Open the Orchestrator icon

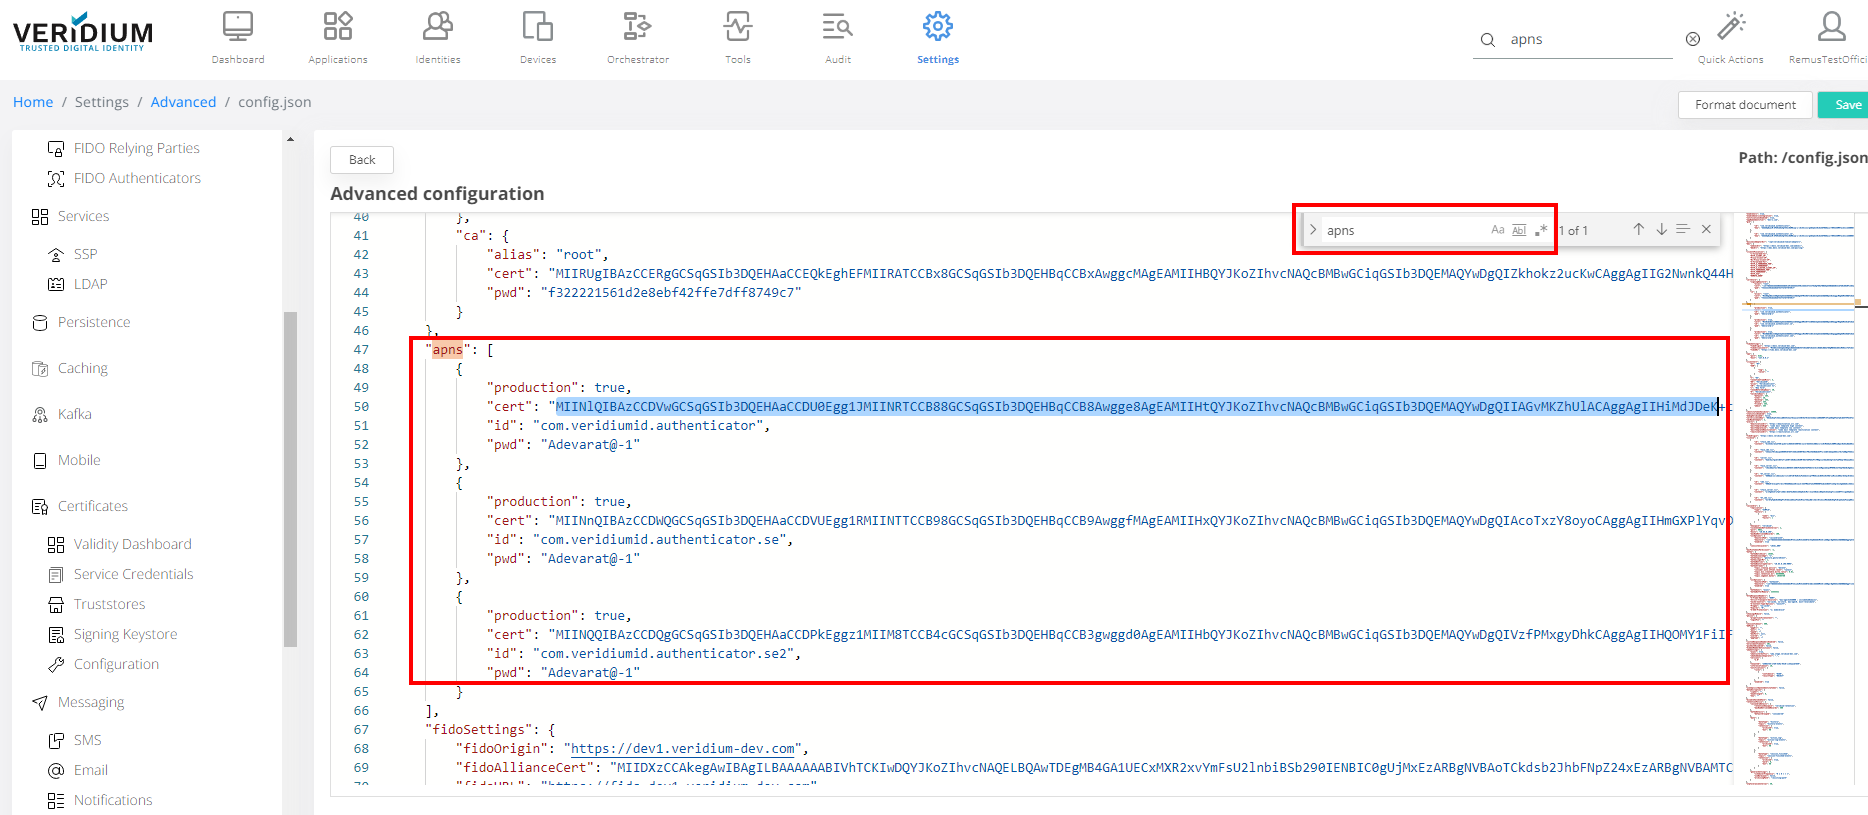click(637, 28)
